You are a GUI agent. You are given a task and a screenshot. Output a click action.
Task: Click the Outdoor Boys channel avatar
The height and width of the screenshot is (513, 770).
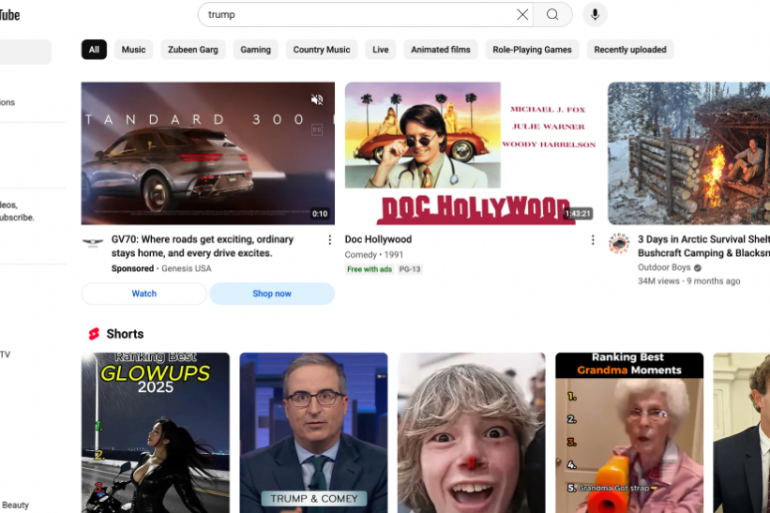click(619, 243)
